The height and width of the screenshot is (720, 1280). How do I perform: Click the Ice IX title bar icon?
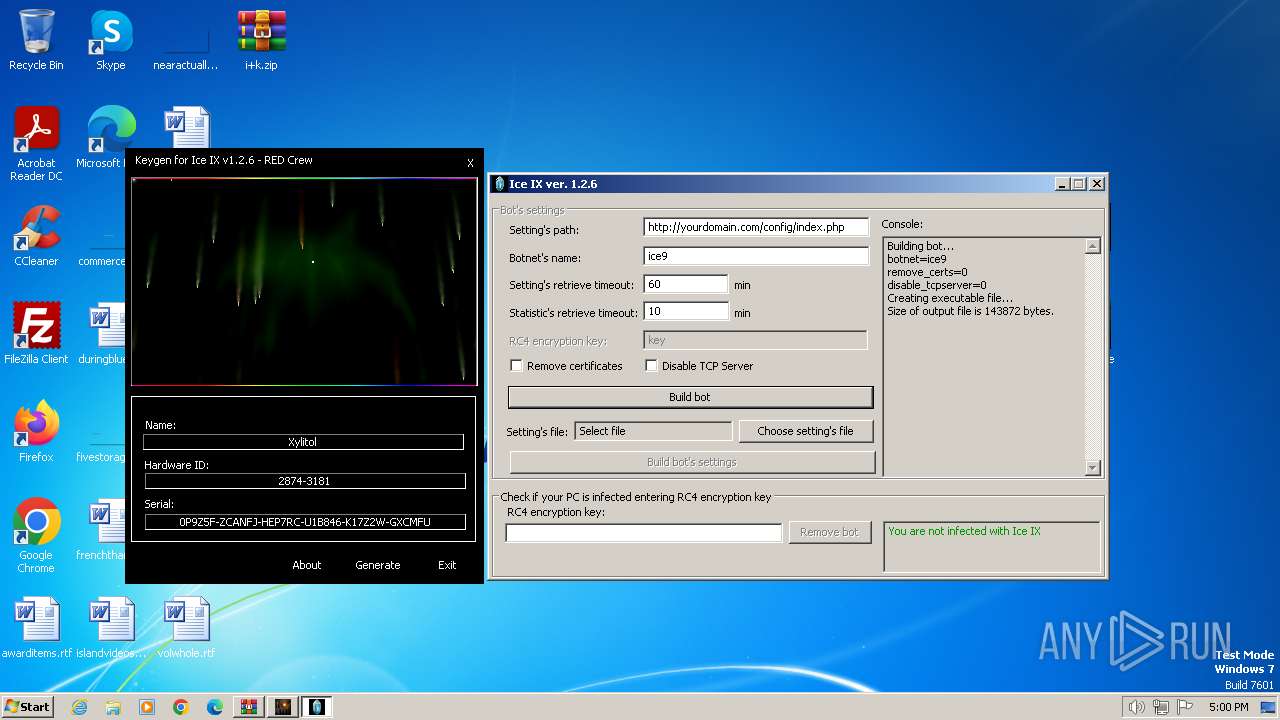(x=500, y=184)
